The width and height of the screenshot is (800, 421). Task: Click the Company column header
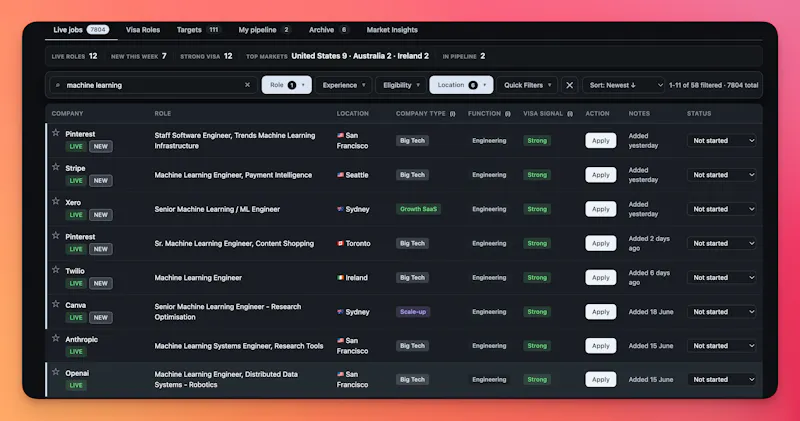point(67,113)
